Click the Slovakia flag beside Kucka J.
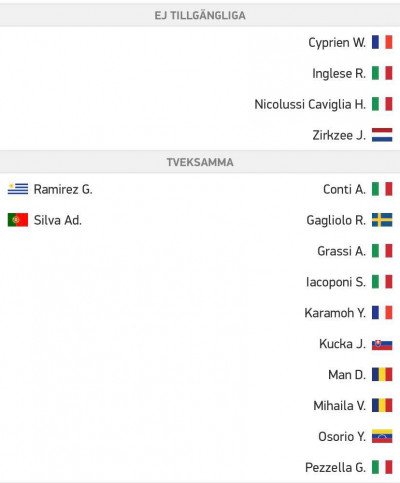 (x=382, y=344)
